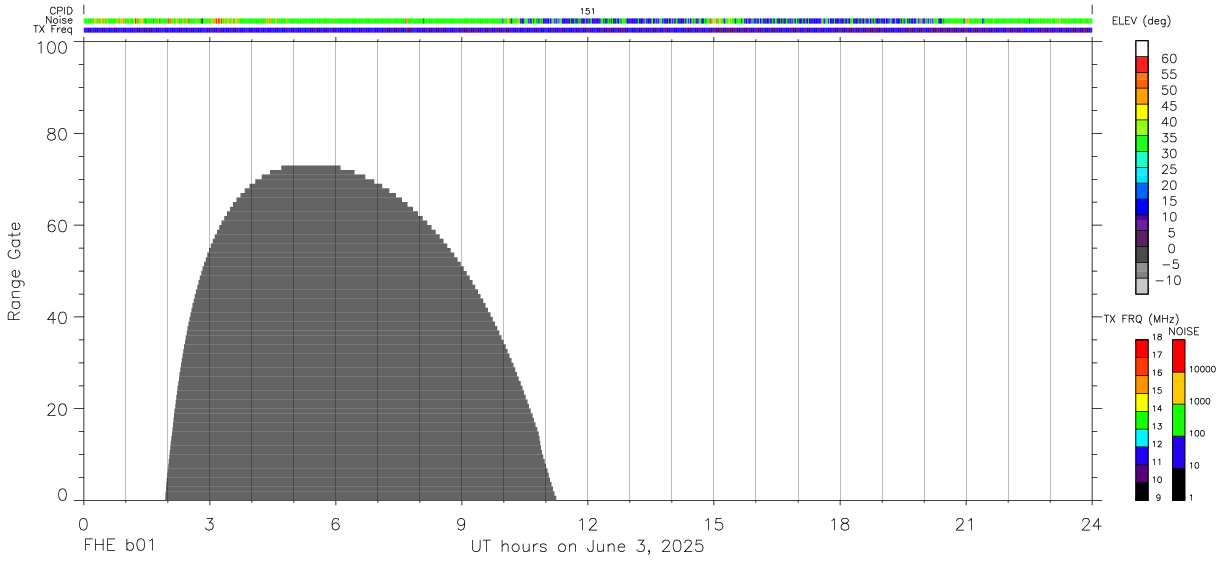The width and height of the screenshot is (1228, 567).
Task: Choose the blue NOISE swatch between 10 and 100
Action: tap(1178, 452)
